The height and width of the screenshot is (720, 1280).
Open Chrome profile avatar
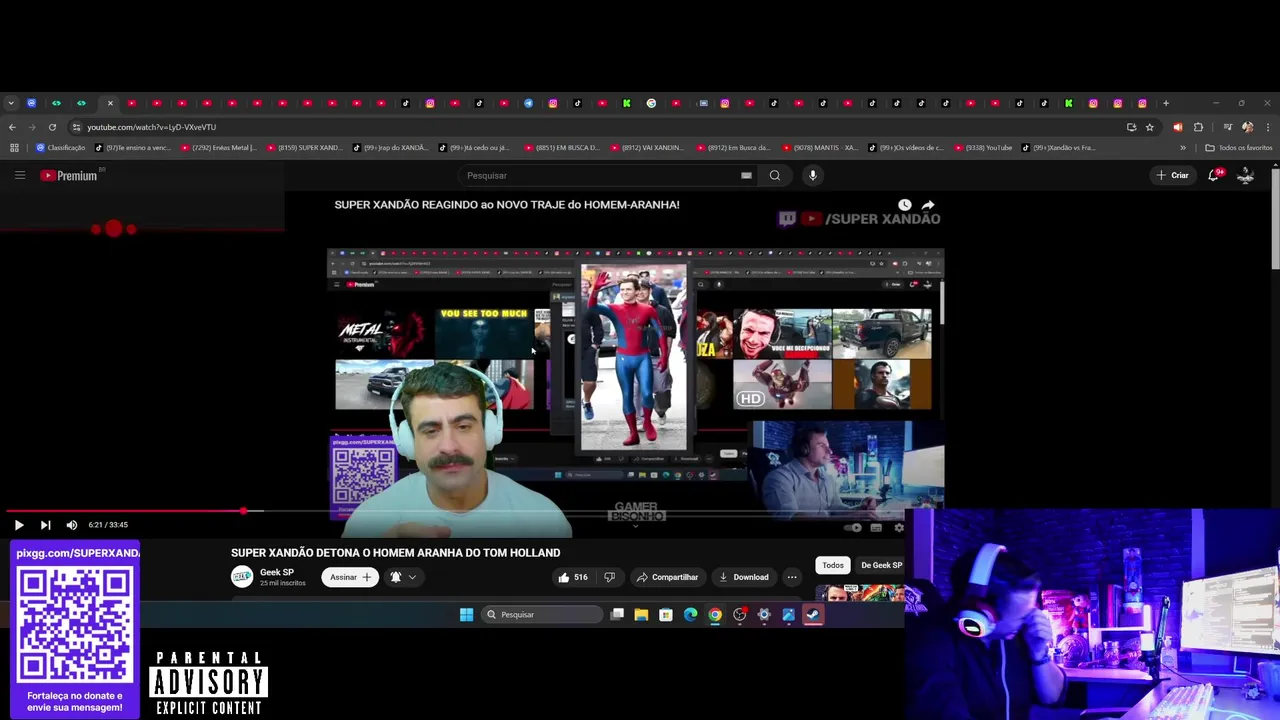(x=1247, y=127)
